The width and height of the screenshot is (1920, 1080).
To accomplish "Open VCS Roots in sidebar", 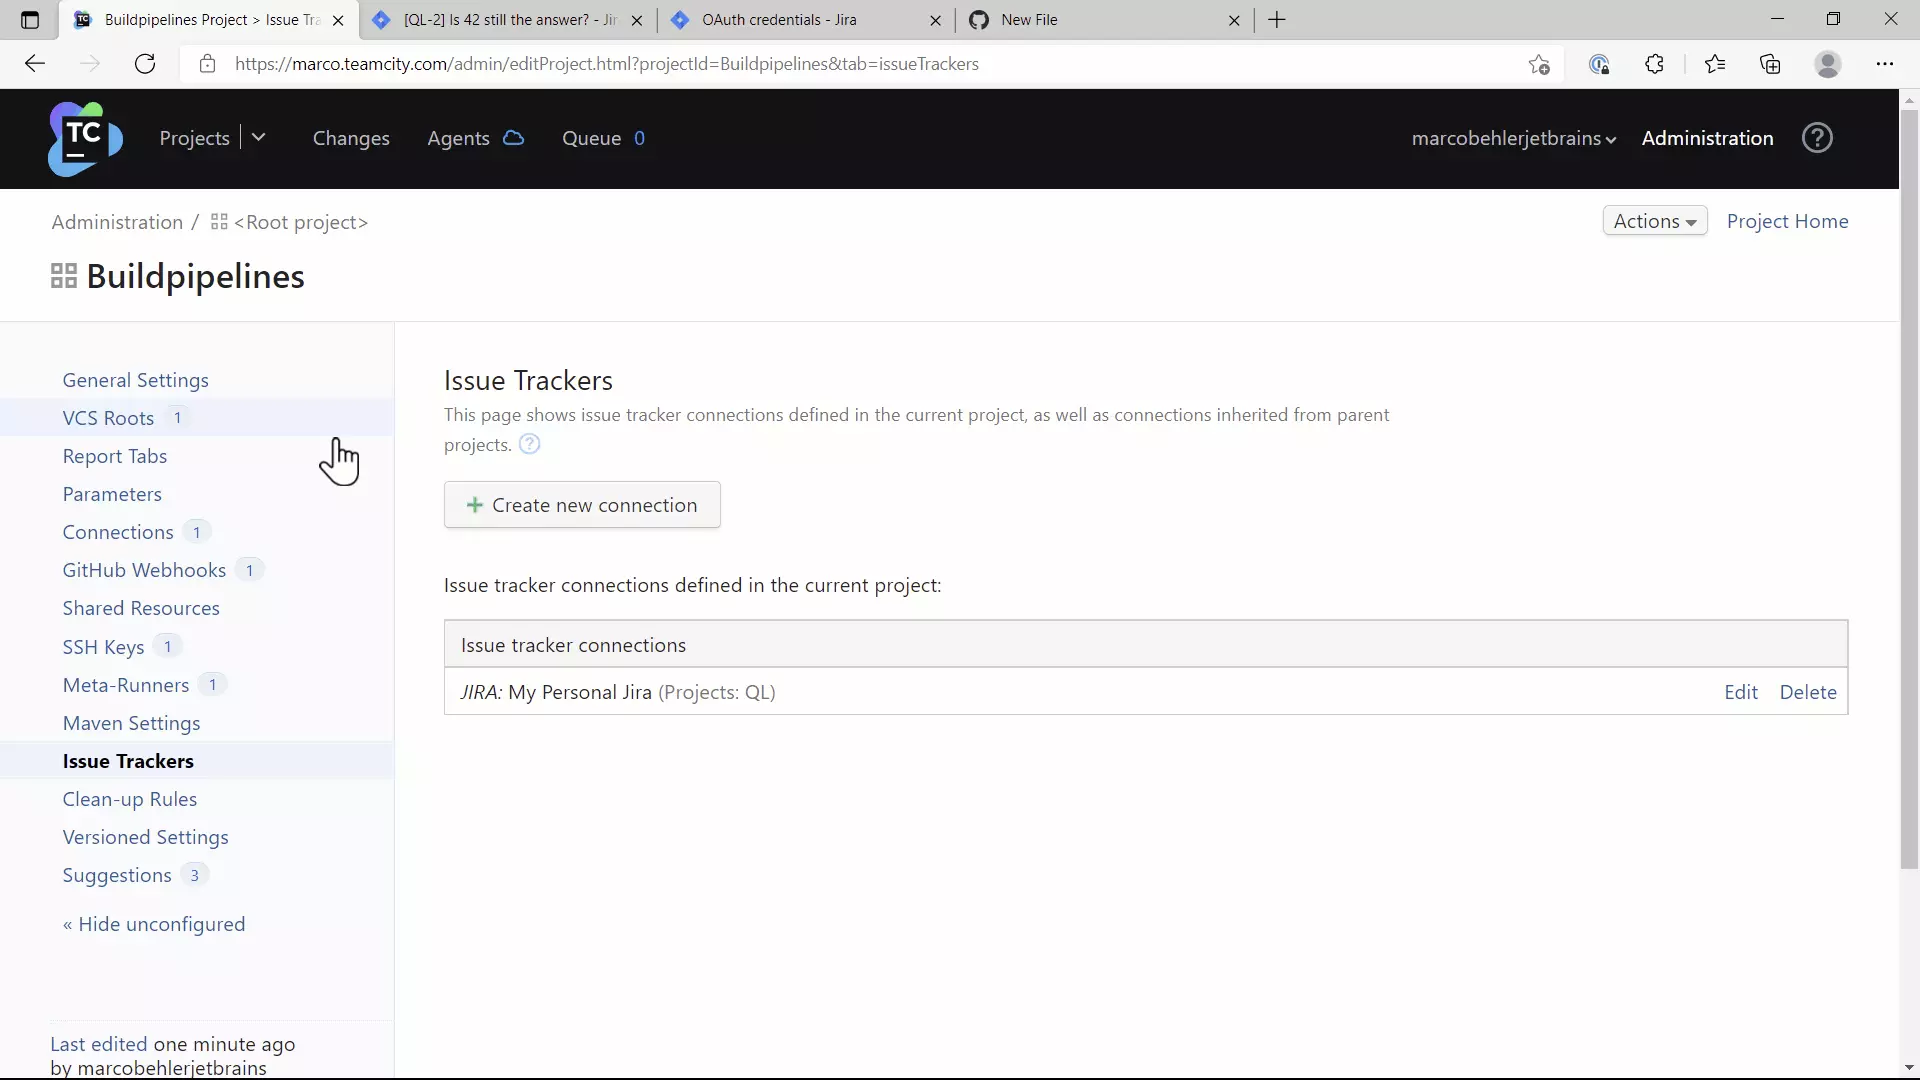I will (108, 418).
